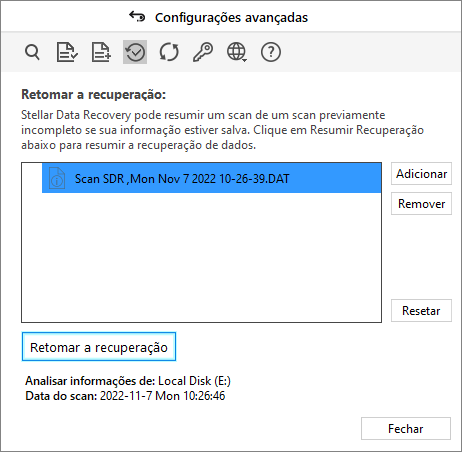Click the Configurações avançadas title text
Viewport: 462px width, 452px height.
pos(231,18)
